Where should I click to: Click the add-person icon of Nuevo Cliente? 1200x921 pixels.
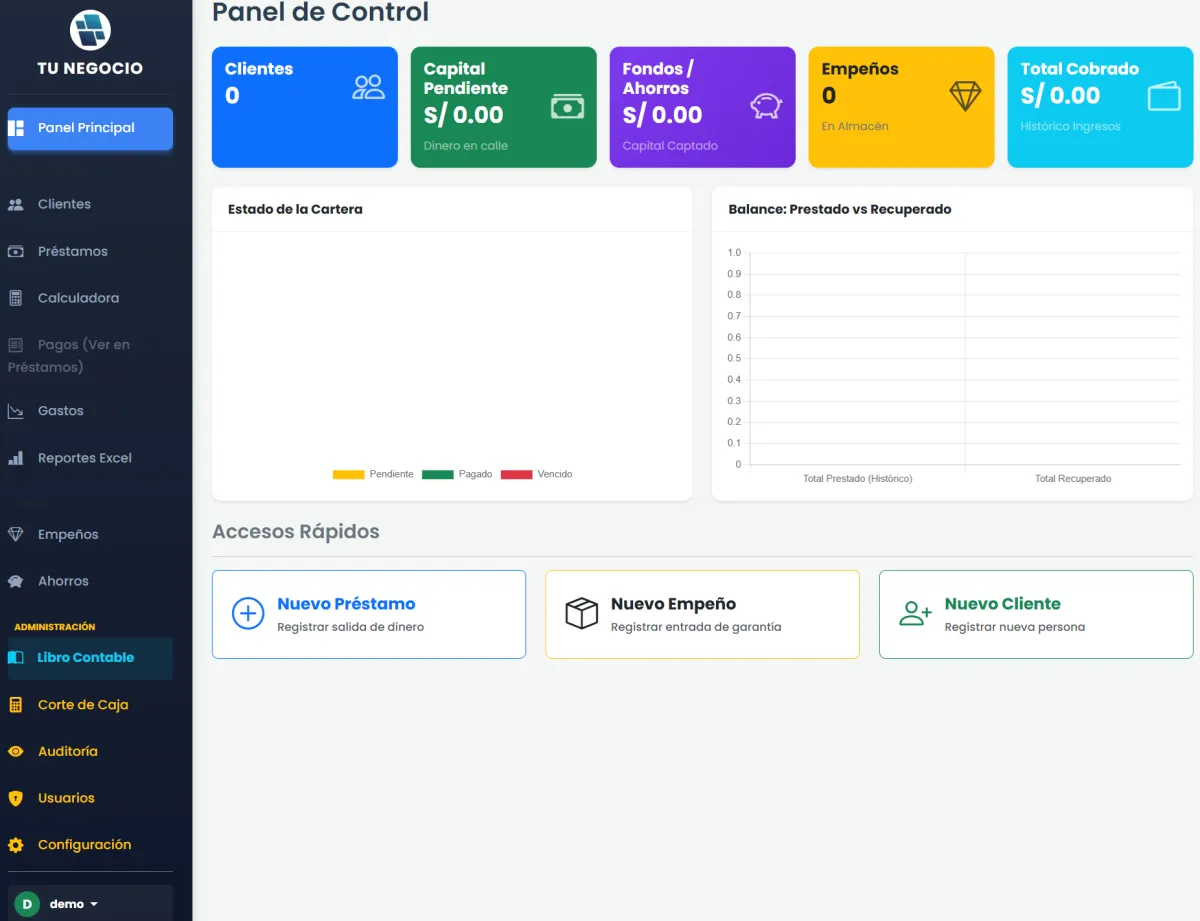click(915, 613)
